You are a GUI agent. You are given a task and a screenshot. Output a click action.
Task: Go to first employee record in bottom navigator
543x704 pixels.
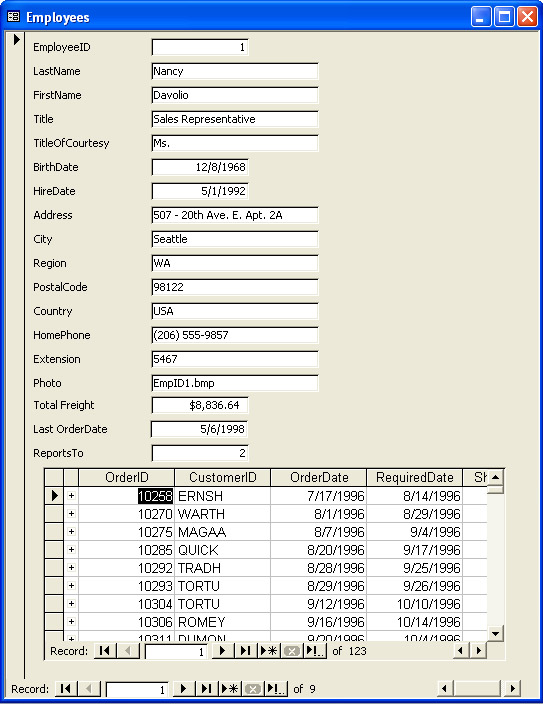pos(66,688)
